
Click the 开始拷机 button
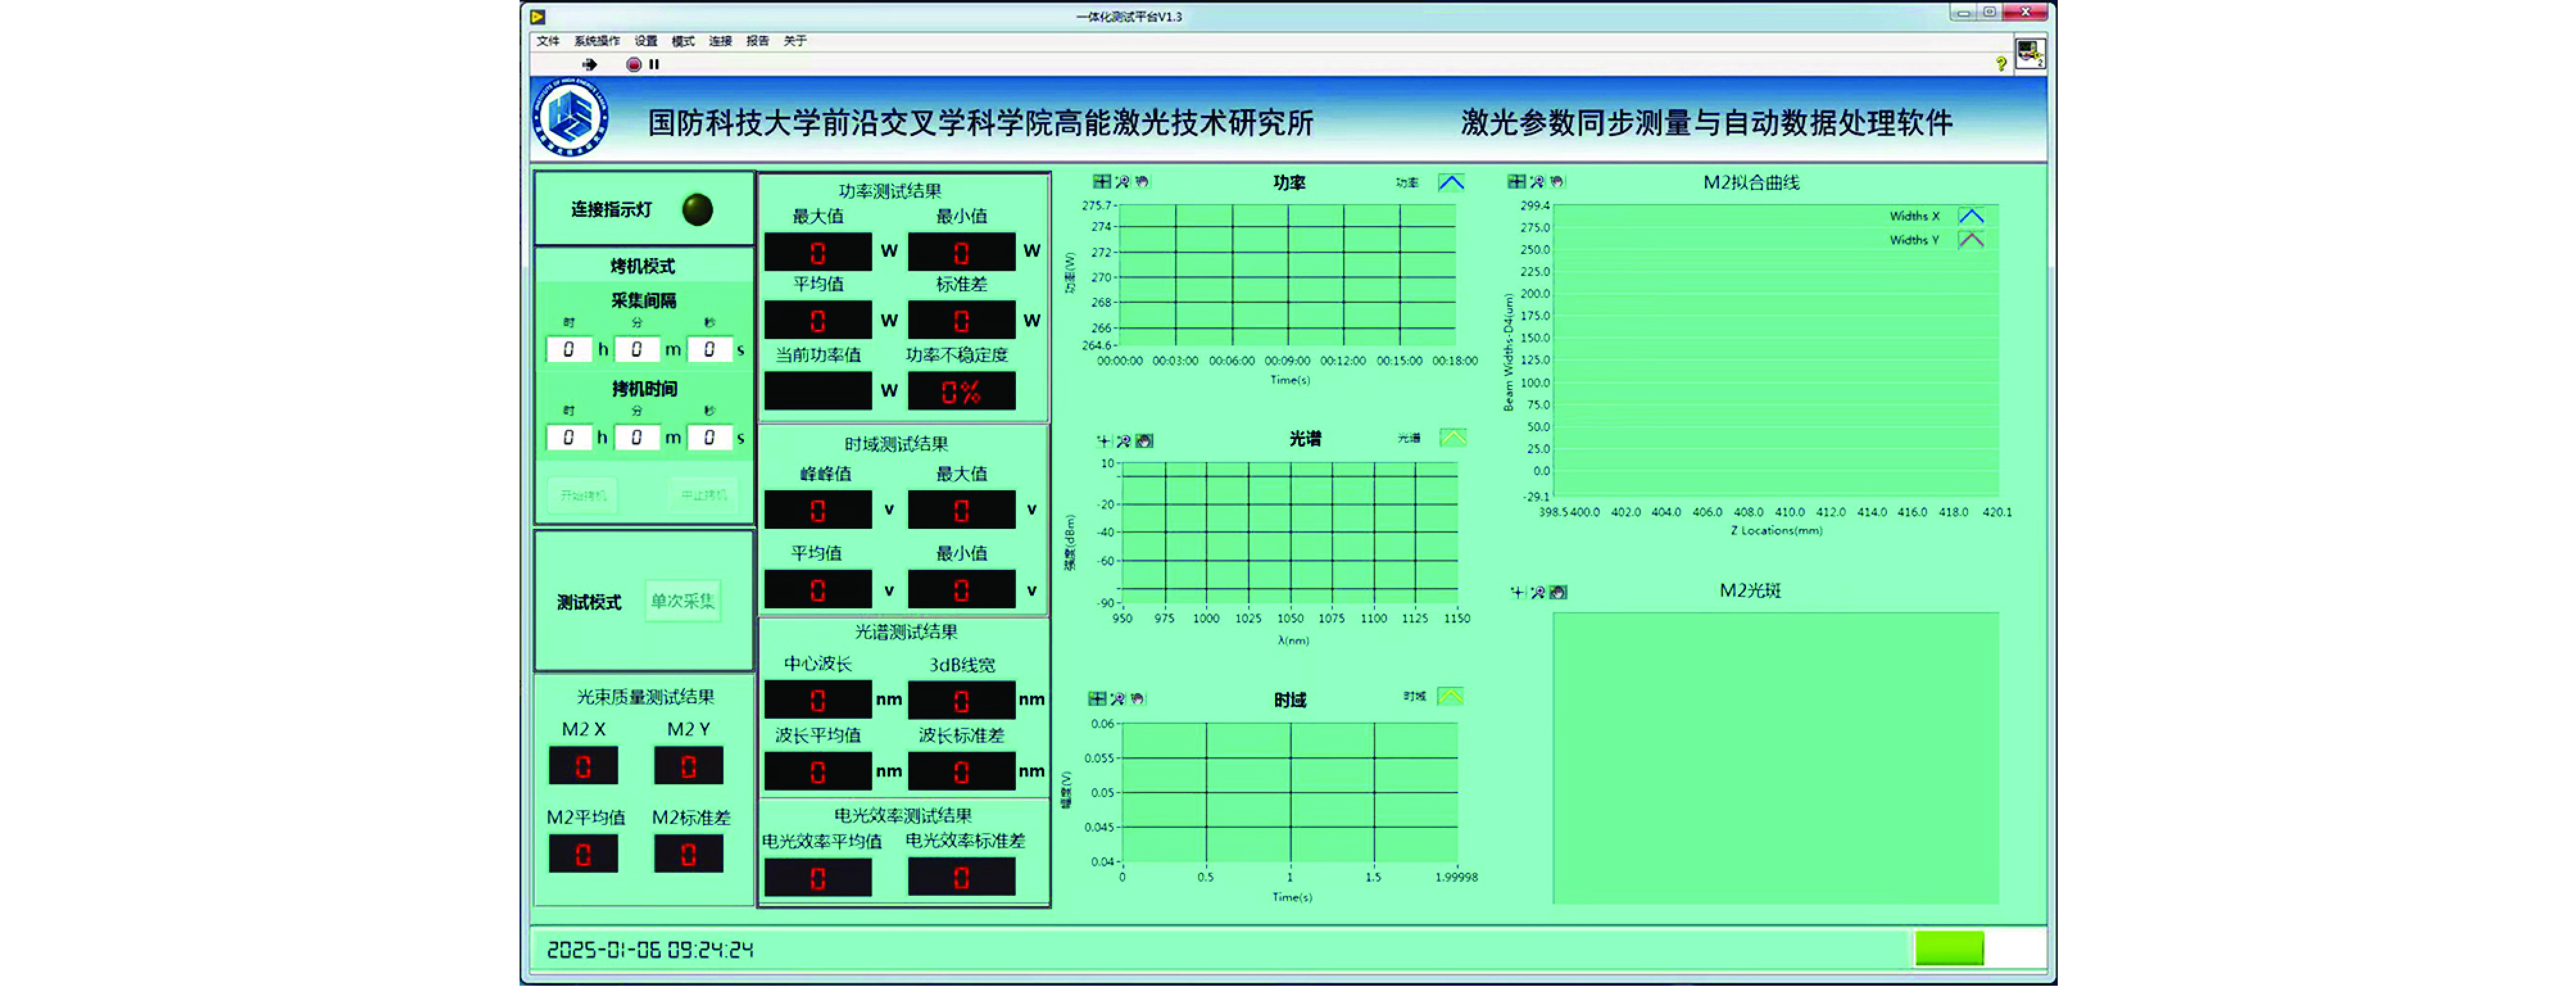[x=583, y=495]
